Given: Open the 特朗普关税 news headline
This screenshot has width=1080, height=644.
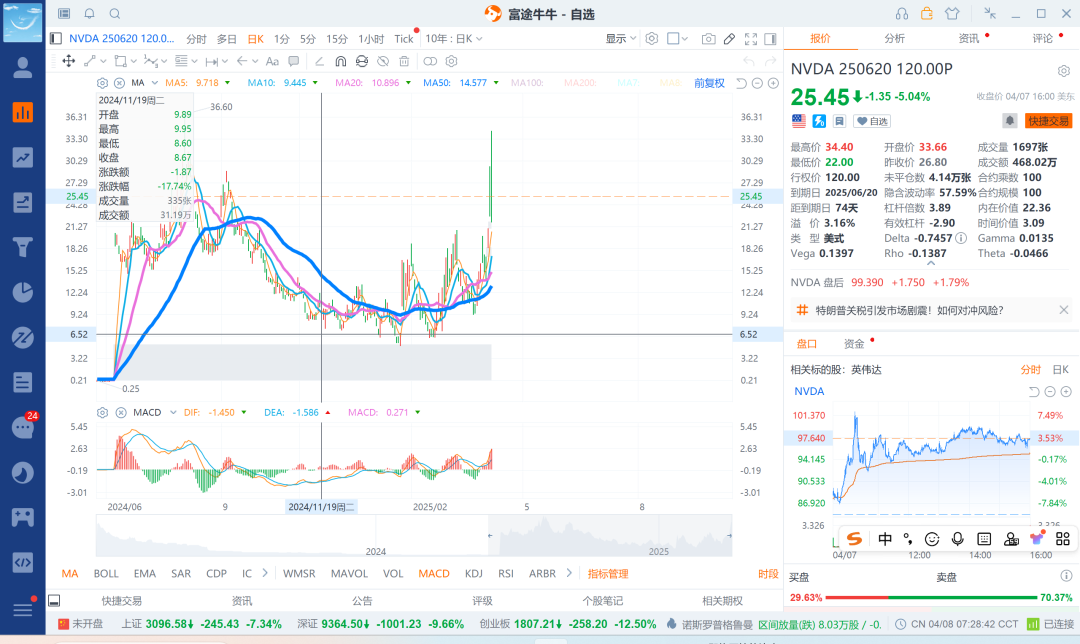Looking at the screenshot, I should (909, 311).
